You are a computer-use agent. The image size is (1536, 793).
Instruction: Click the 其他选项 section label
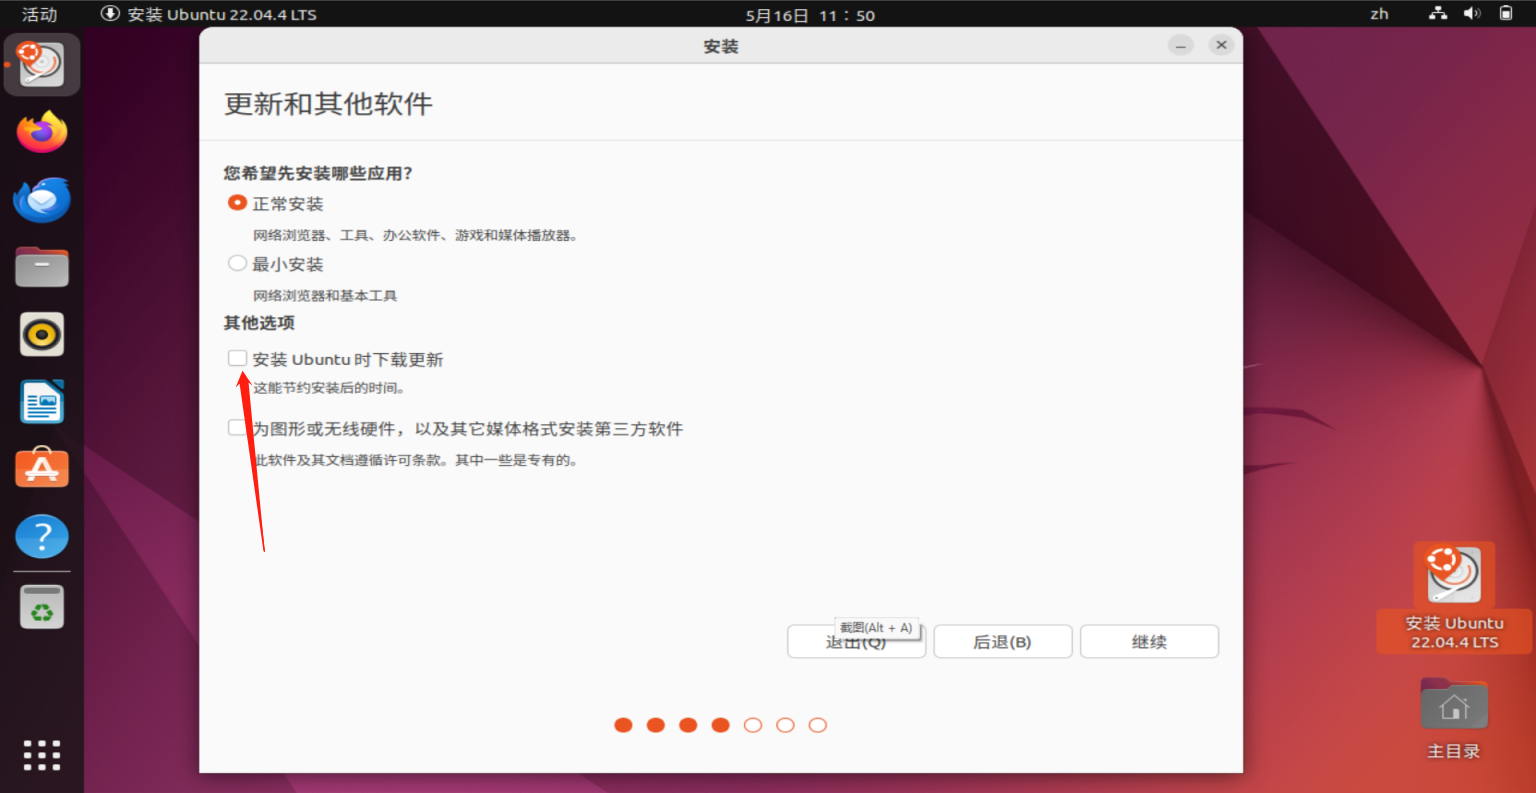click(259, 323)
